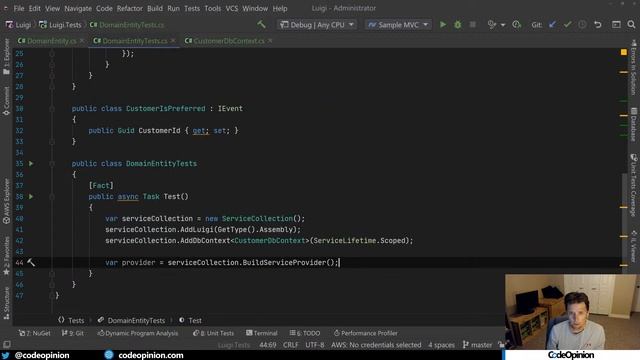Collapse the Test method fold marker
640x360 pixels.
tap(52, 196)
